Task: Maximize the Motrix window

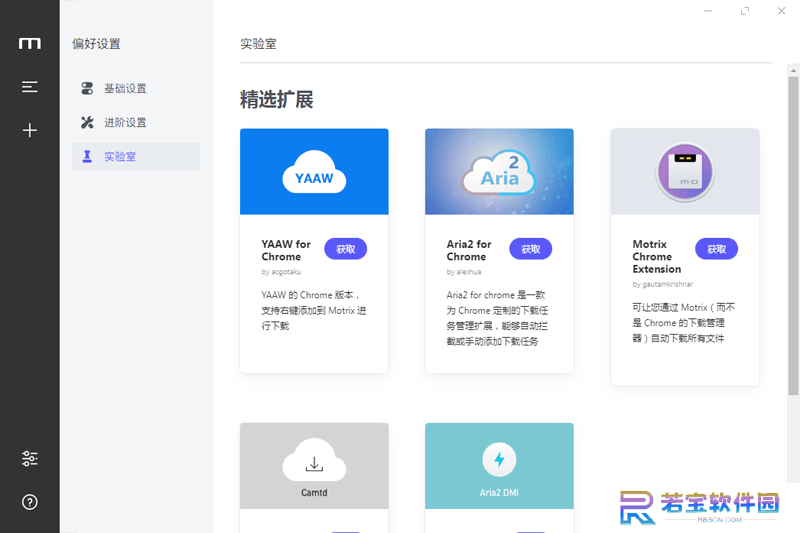Action: tap(745, 11)
